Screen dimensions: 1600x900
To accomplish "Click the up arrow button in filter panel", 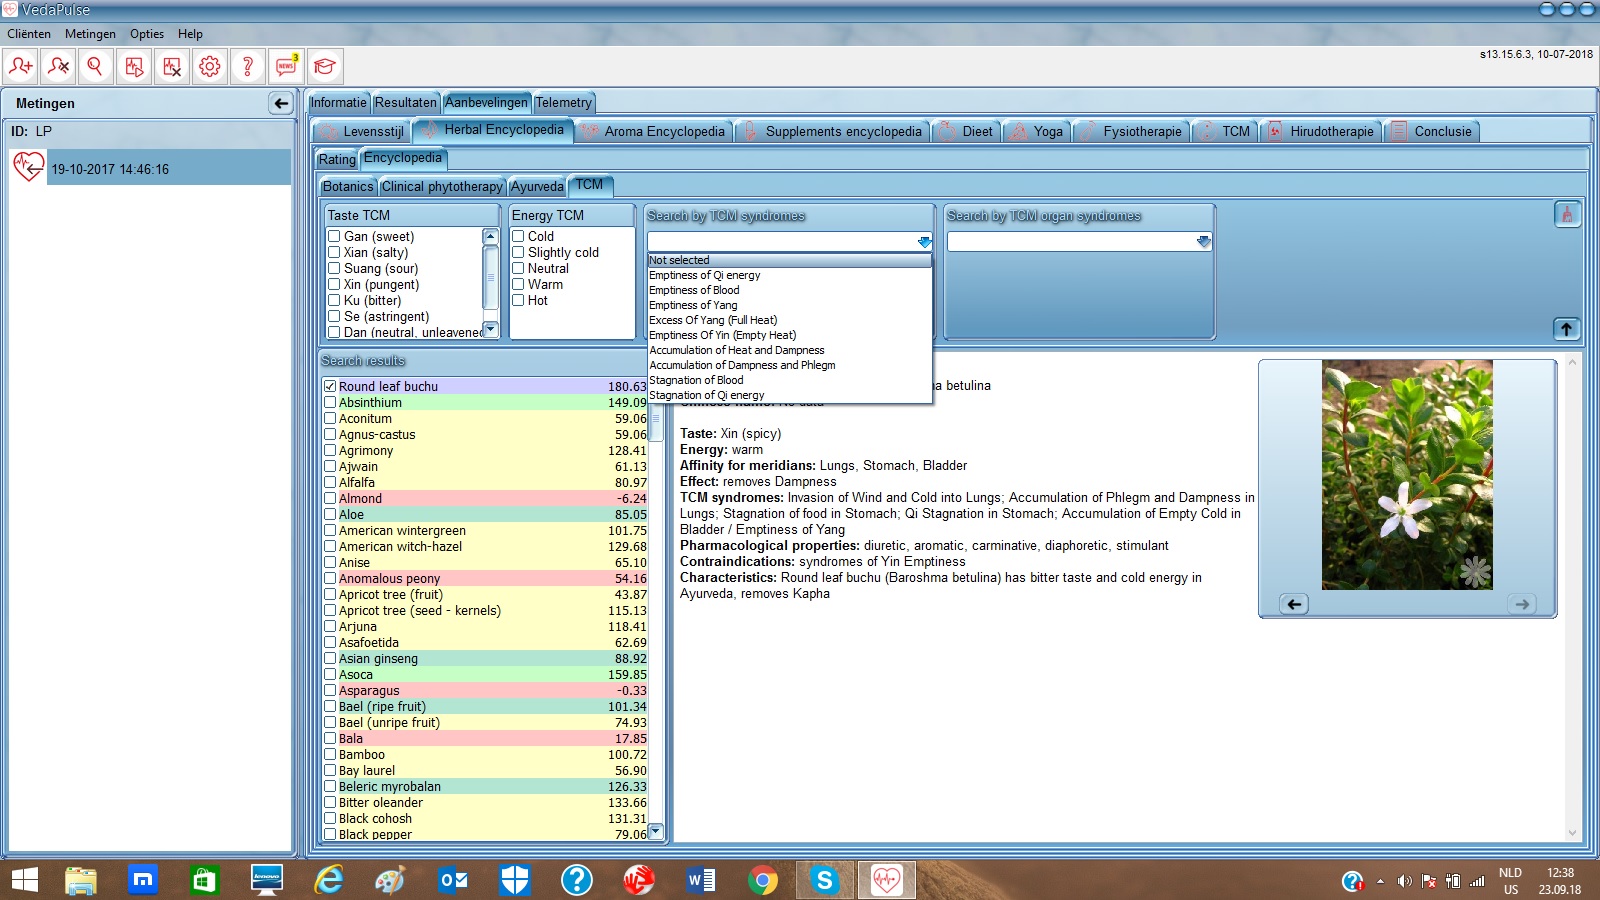I will (x=1566, y=329).
